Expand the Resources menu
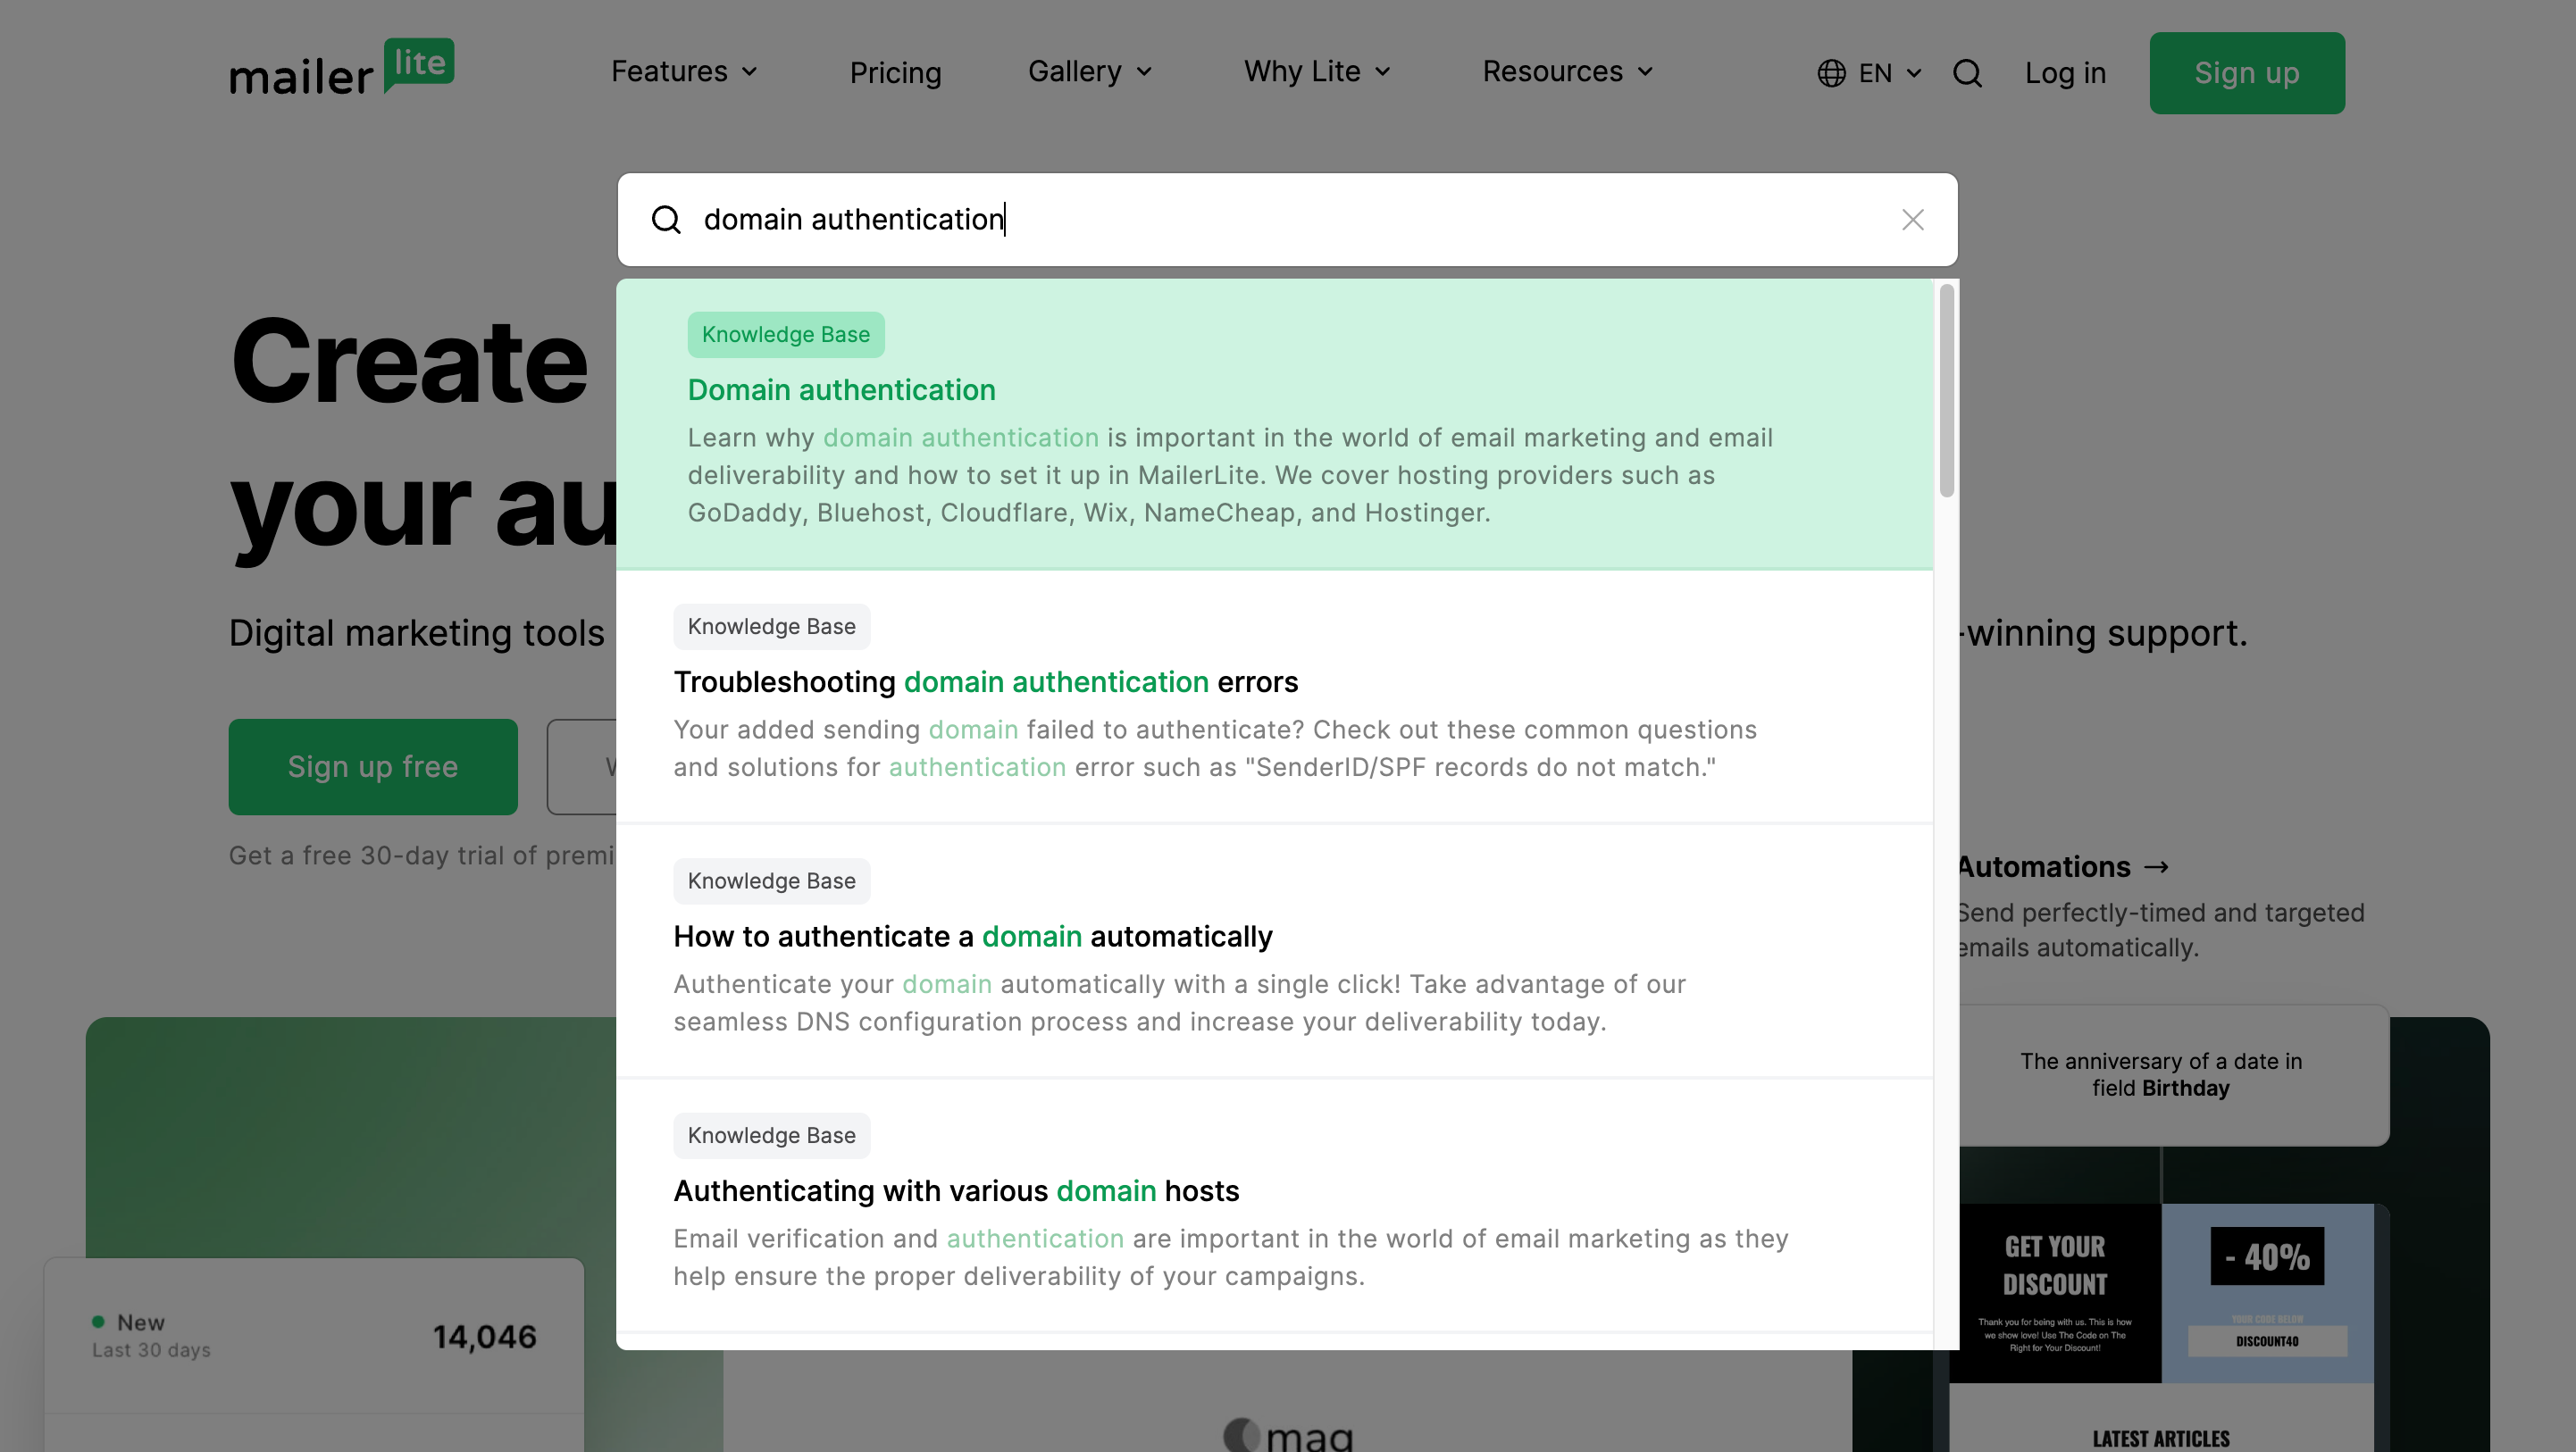 [1567, 72]
